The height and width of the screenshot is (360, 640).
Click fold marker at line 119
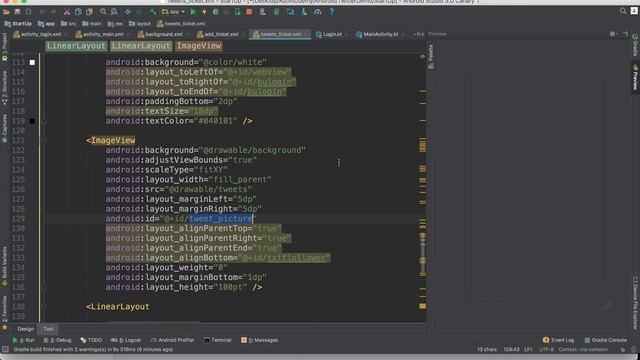(44, 121)
